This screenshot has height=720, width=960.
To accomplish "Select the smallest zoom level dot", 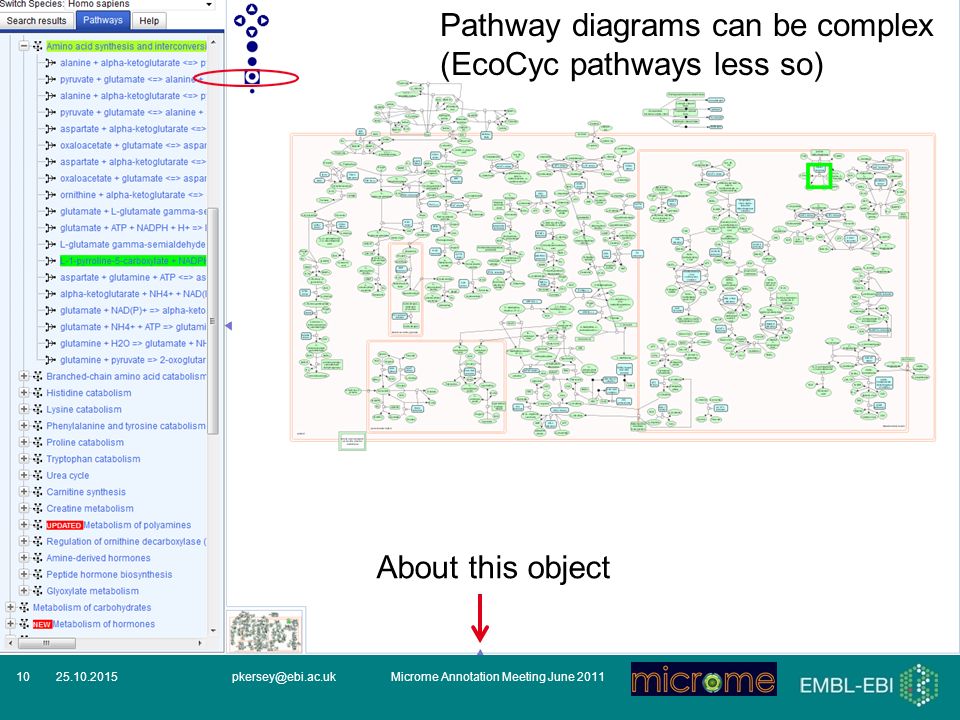I will pos(252,91).
